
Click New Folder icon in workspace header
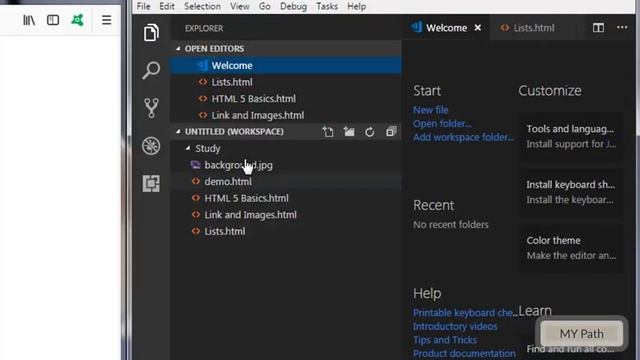[x=349, y=132]
